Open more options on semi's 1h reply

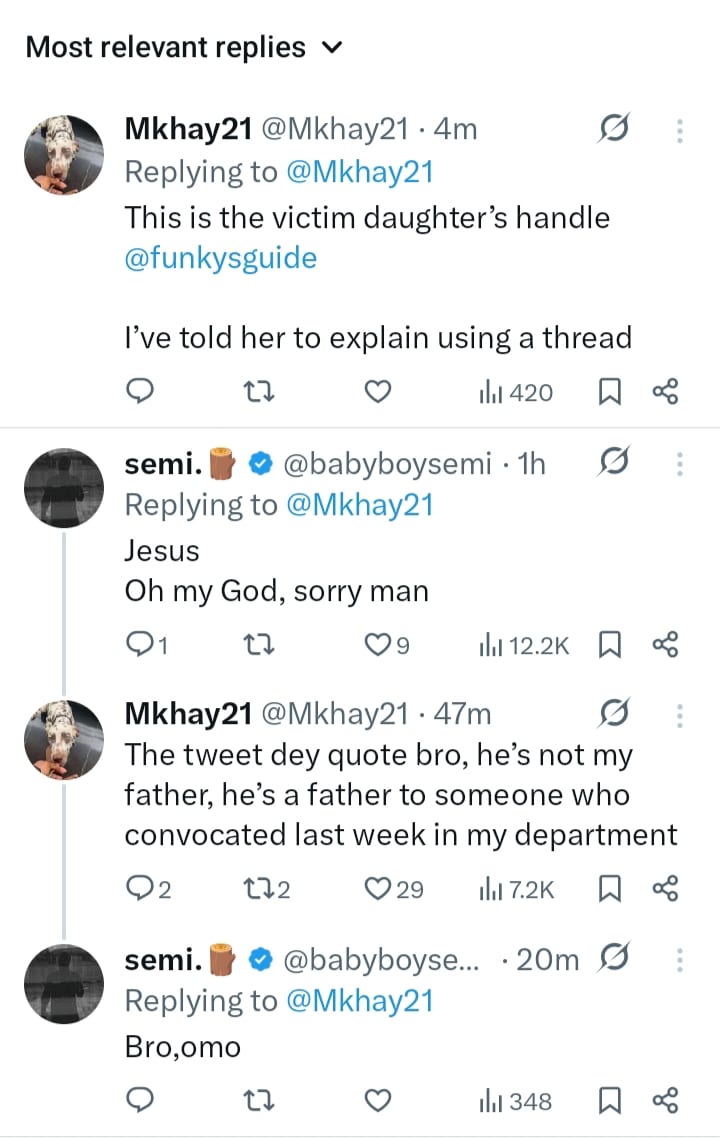coord(680,463)
